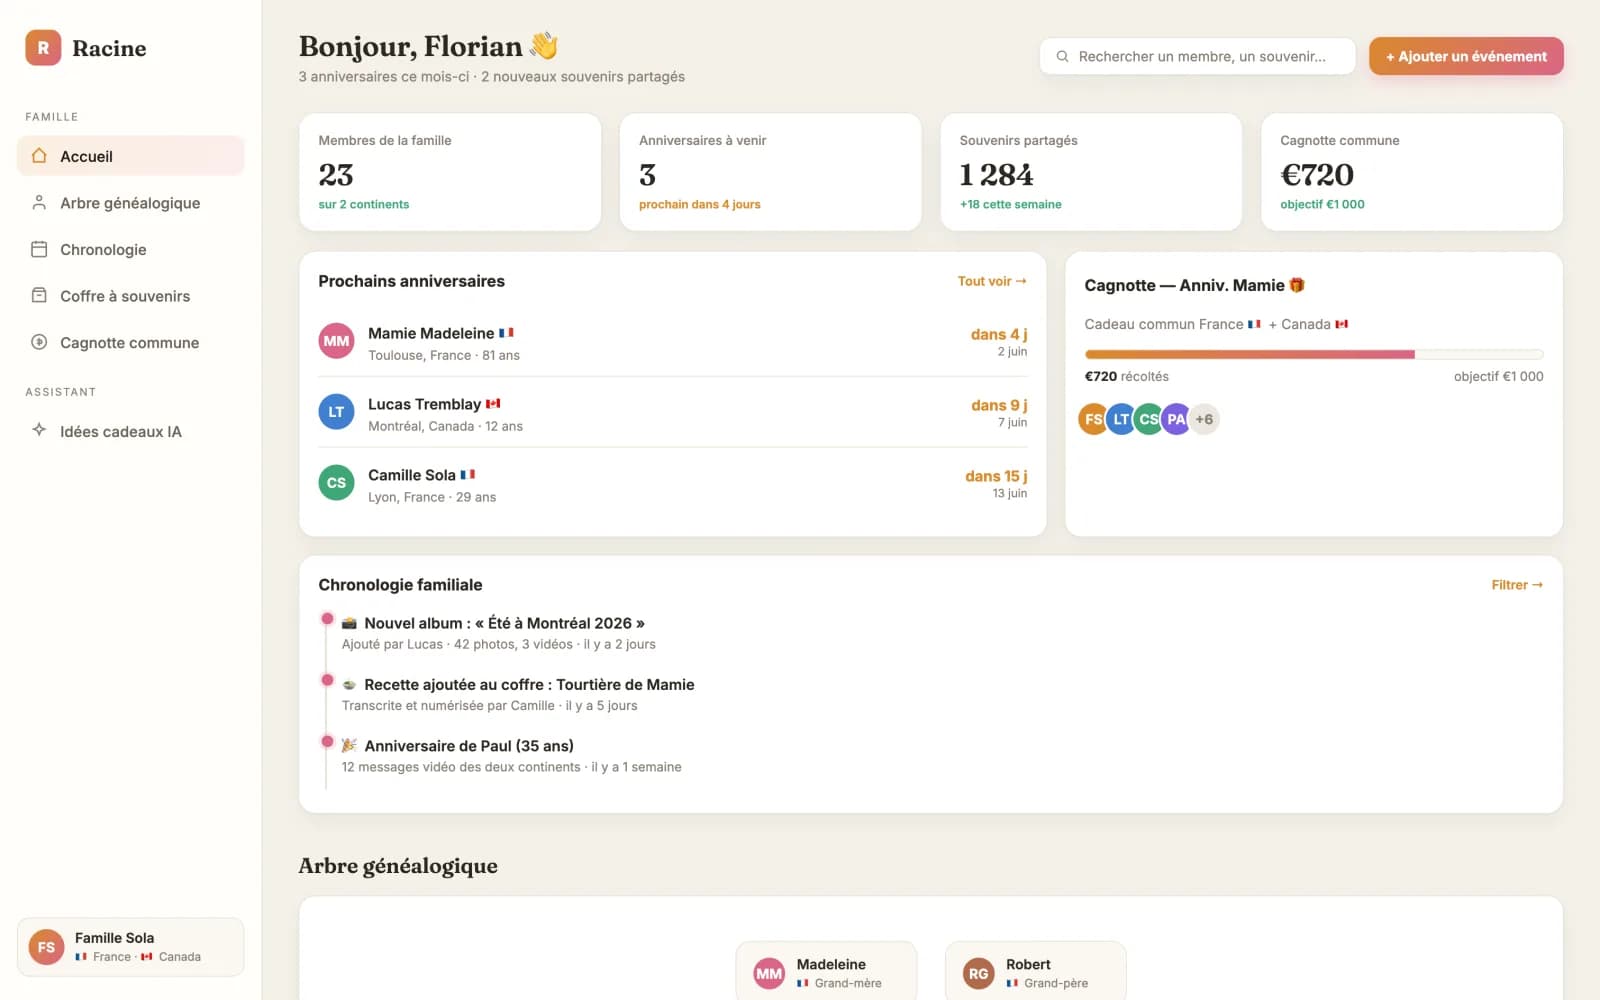The width and height of the screenshot is (1600, 1000).
Task: Click LT contributor avatar in Cagnotte card
Action: (1121, 419)
